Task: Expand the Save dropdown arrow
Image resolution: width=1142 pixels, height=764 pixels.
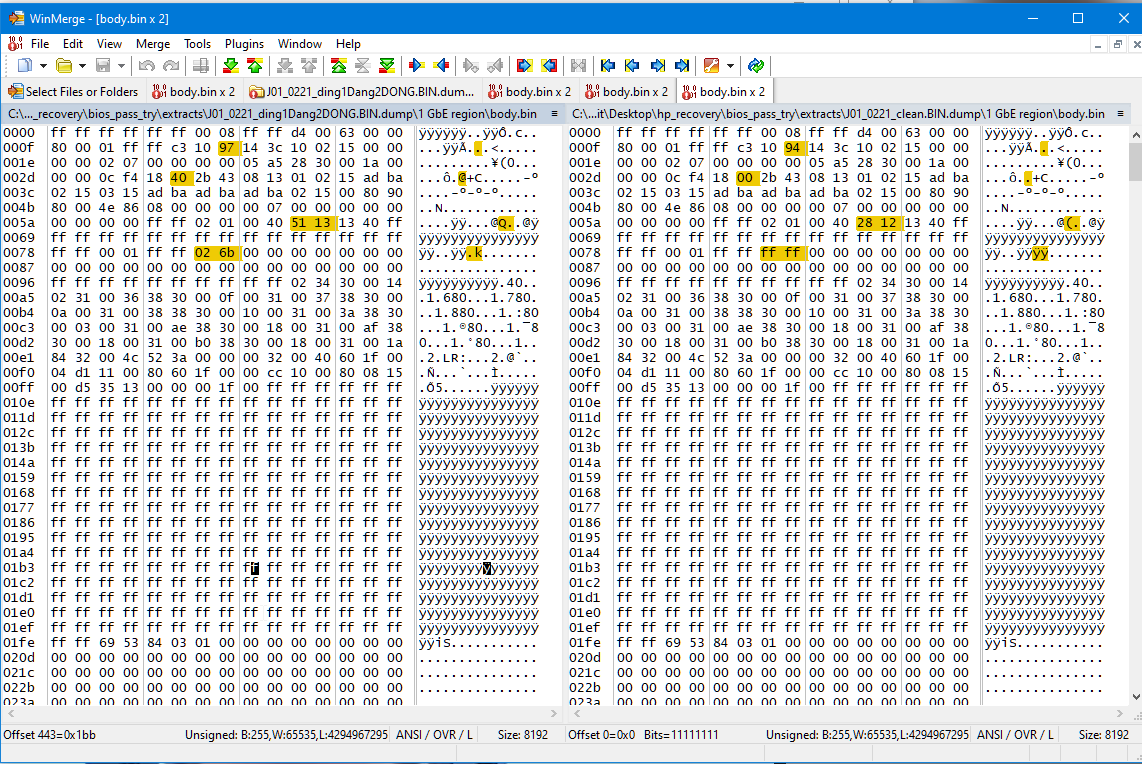Action: click(121, 66)
